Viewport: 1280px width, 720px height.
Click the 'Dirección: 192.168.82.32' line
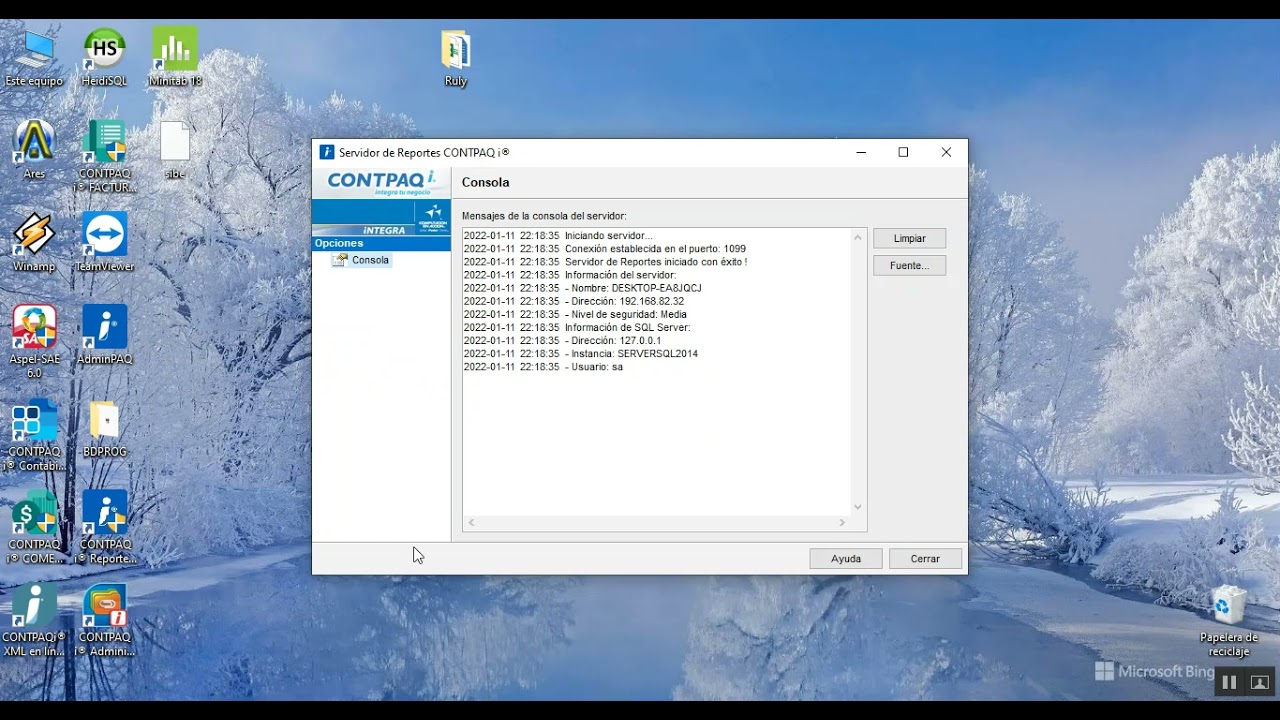pyautogui.click(x=574, y=301)
